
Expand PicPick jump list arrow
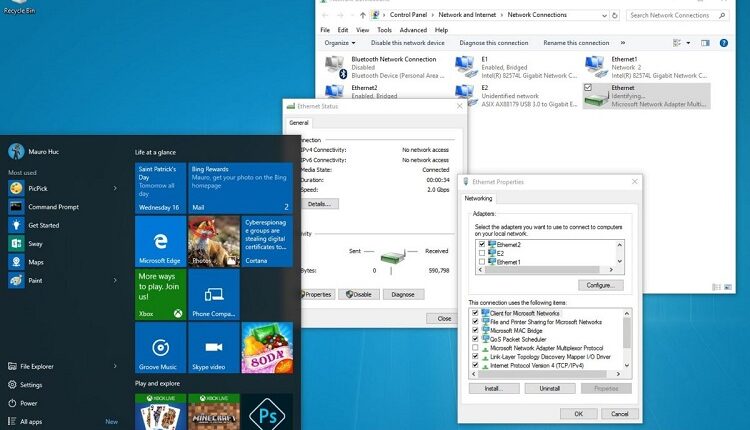point(115,188)
